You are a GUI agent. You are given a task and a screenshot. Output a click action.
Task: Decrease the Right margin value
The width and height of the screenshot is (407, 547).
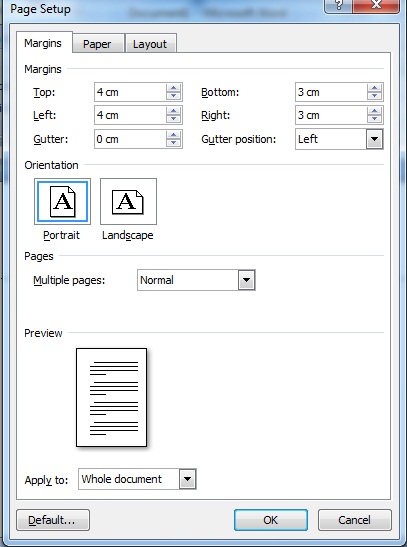(x=374, y=119)
